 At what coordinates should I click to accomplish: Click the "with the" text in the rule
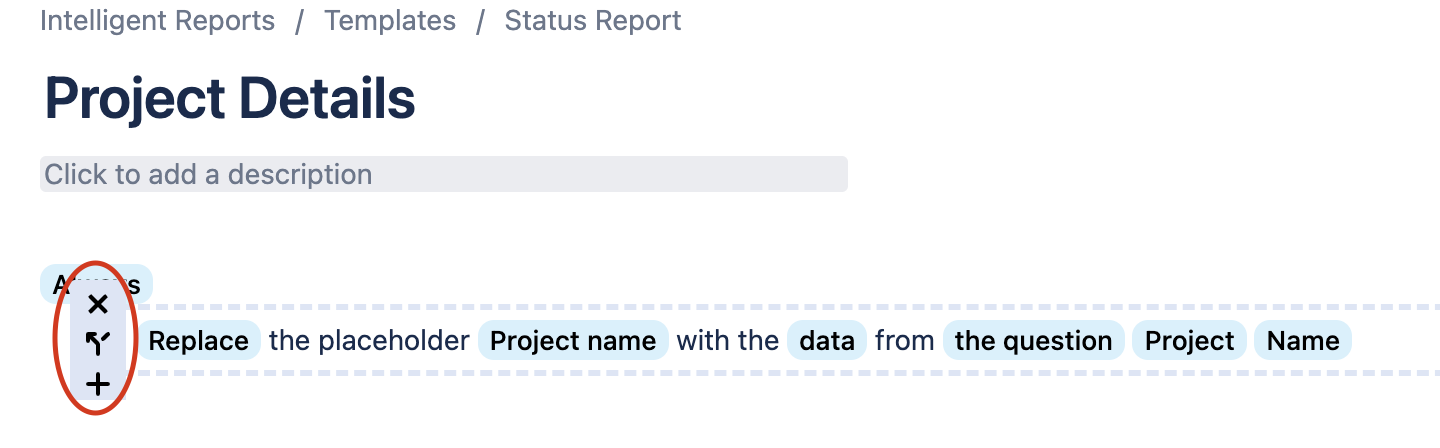coord(727,341)
